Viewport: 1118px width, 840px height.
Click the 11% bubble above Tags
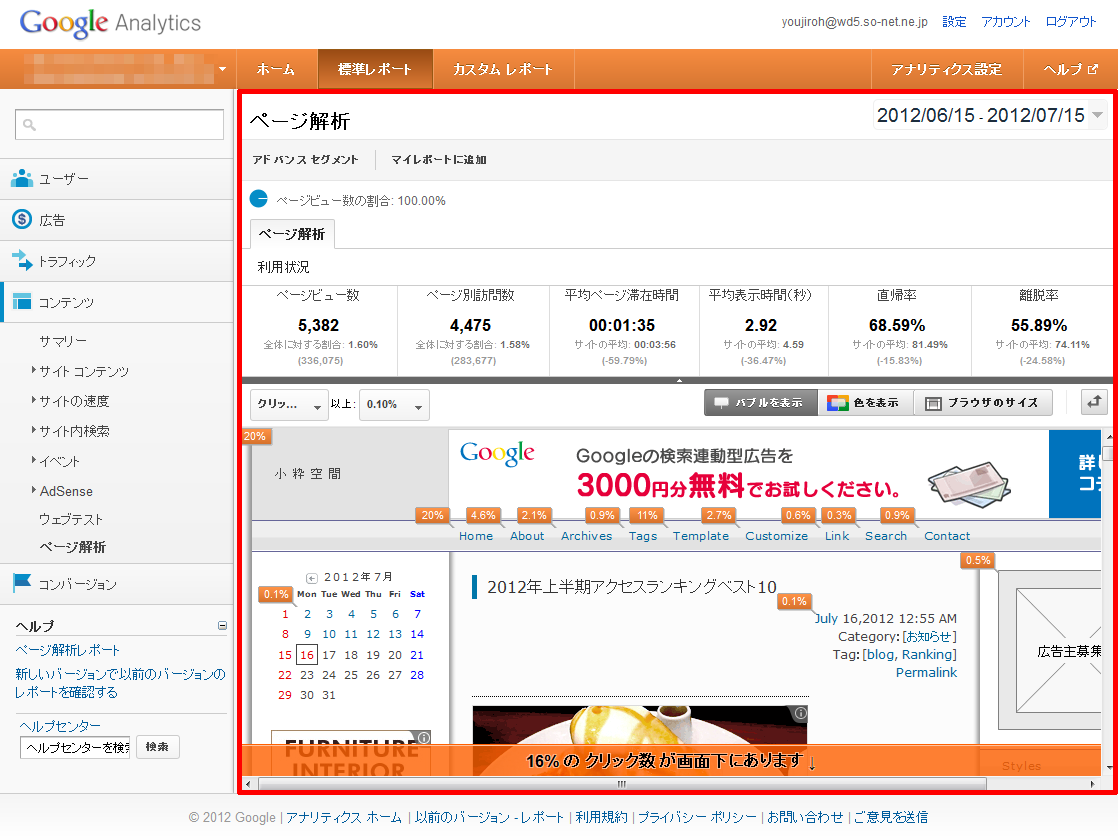647,515
